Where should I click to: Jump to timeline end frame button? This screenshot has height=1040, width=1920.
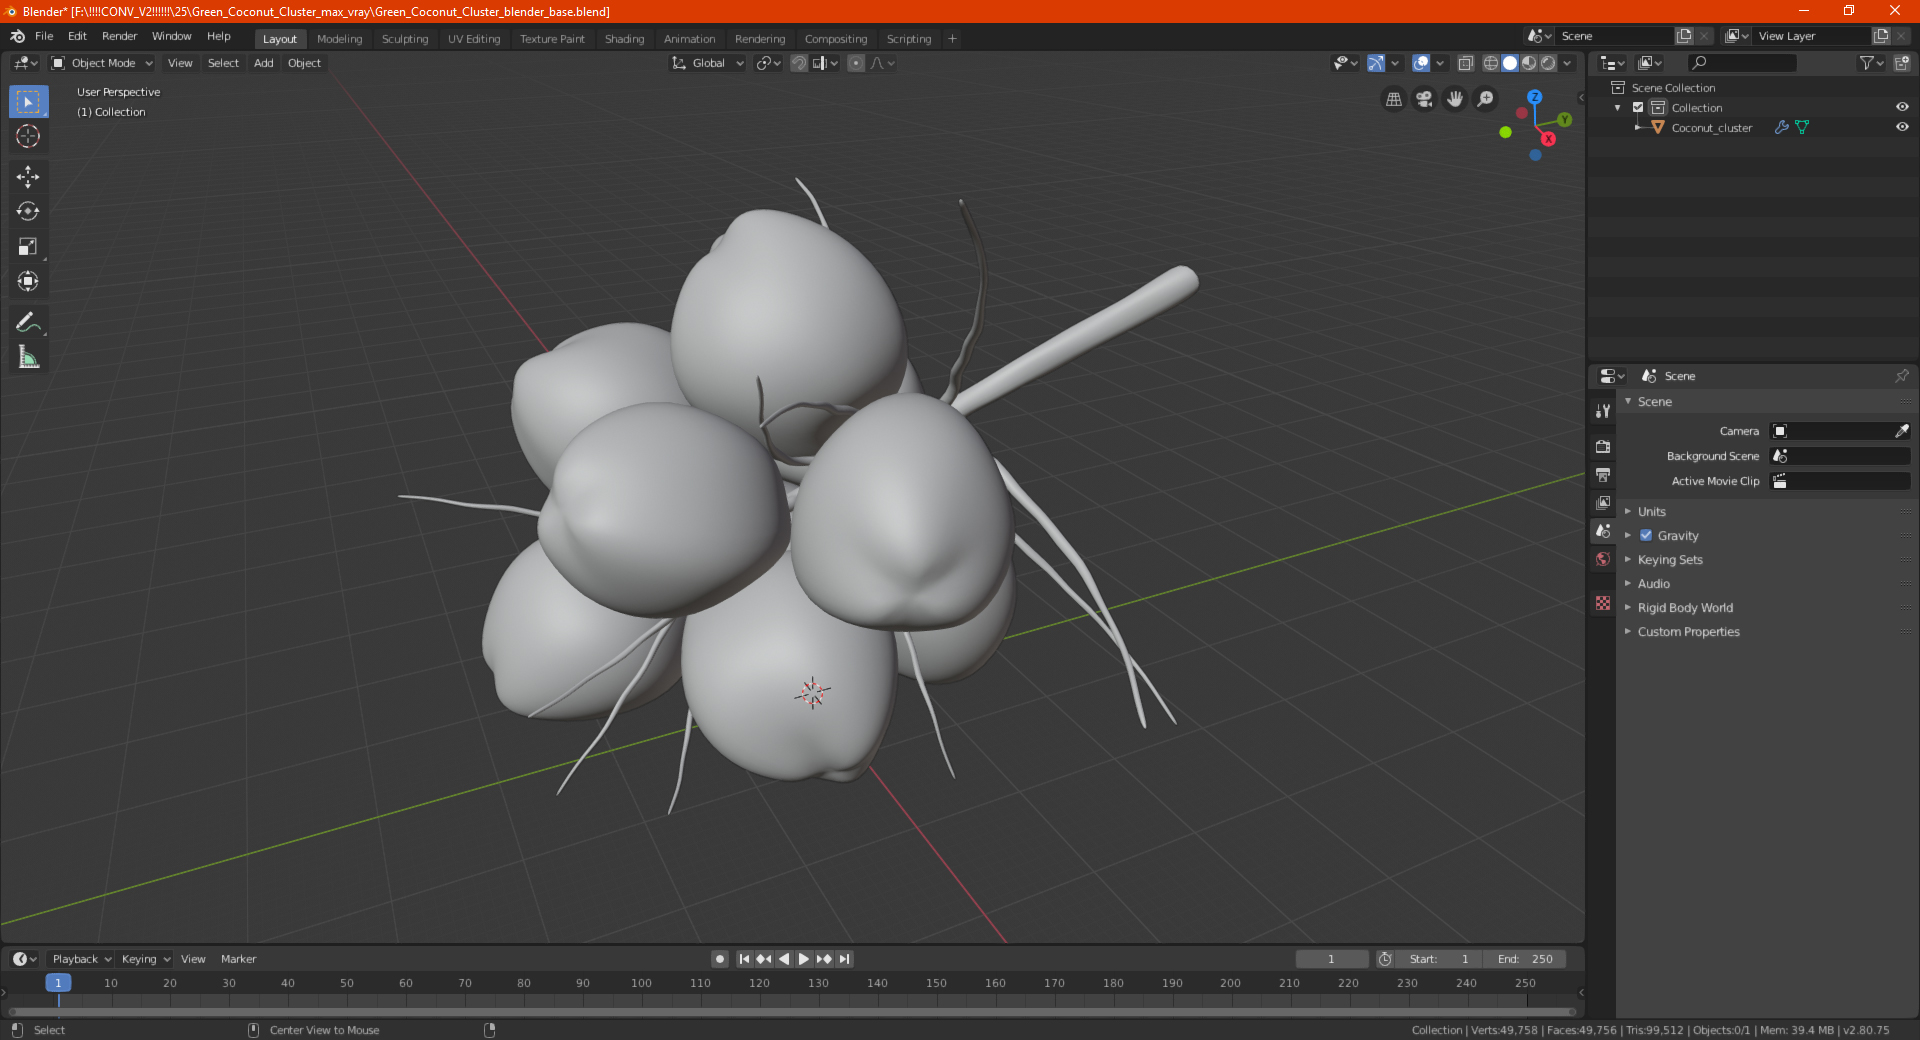coord(844,958)
